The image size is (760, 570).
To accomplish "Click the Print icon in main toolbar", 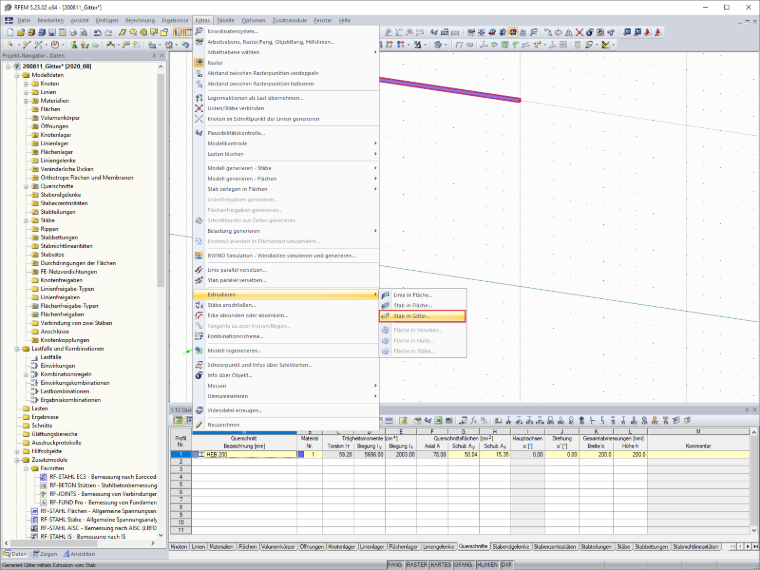I will (73, 32).
